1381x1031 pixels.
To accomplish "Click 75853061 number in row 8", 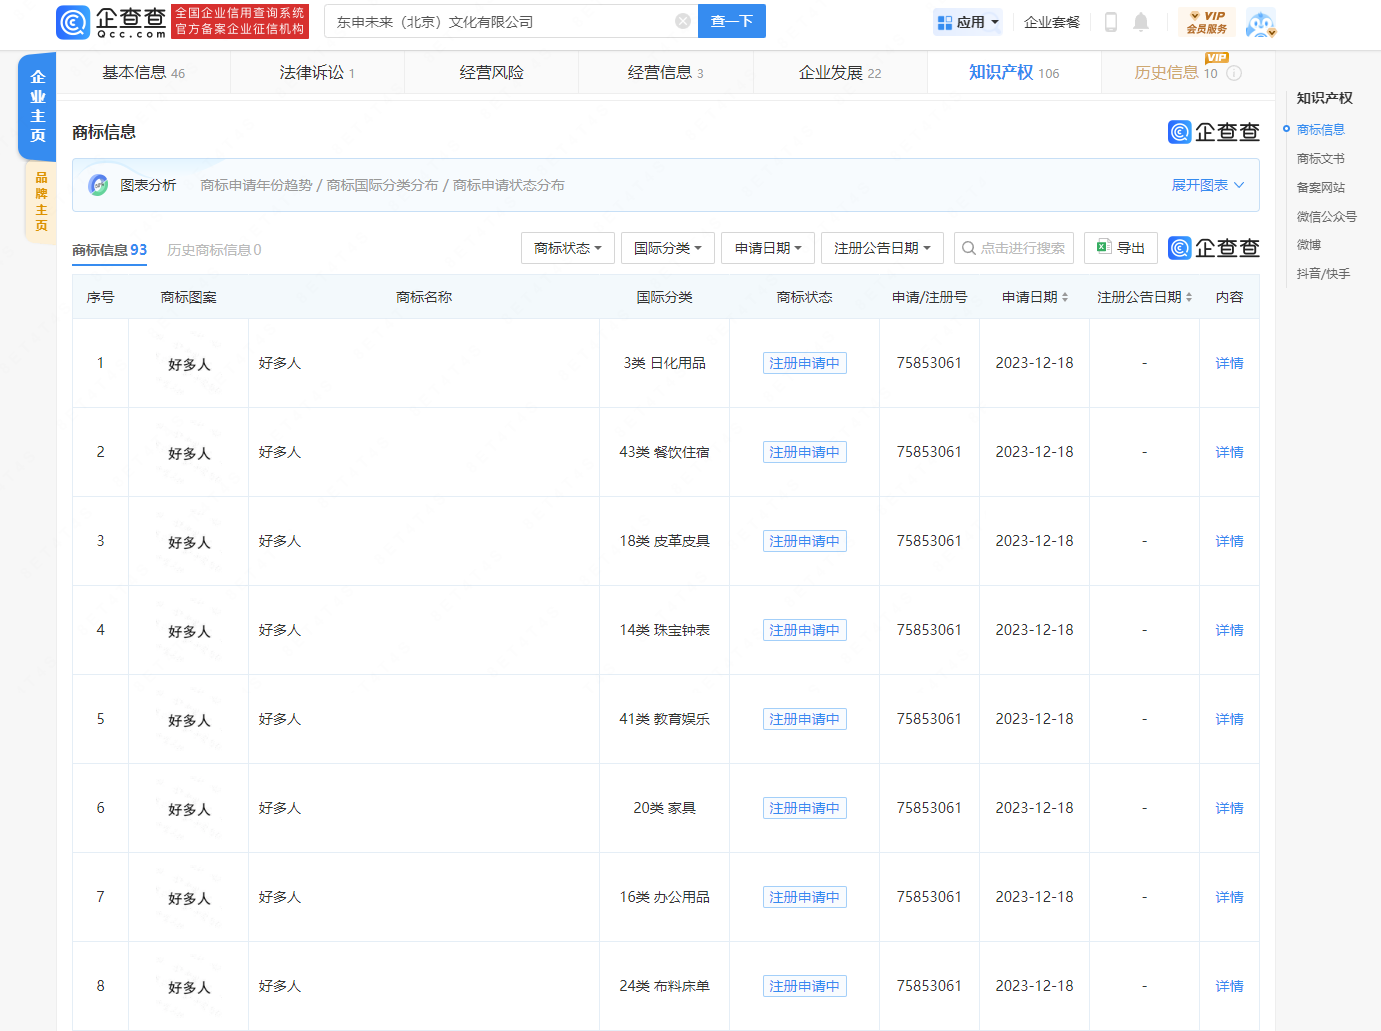I will point(929,986).
